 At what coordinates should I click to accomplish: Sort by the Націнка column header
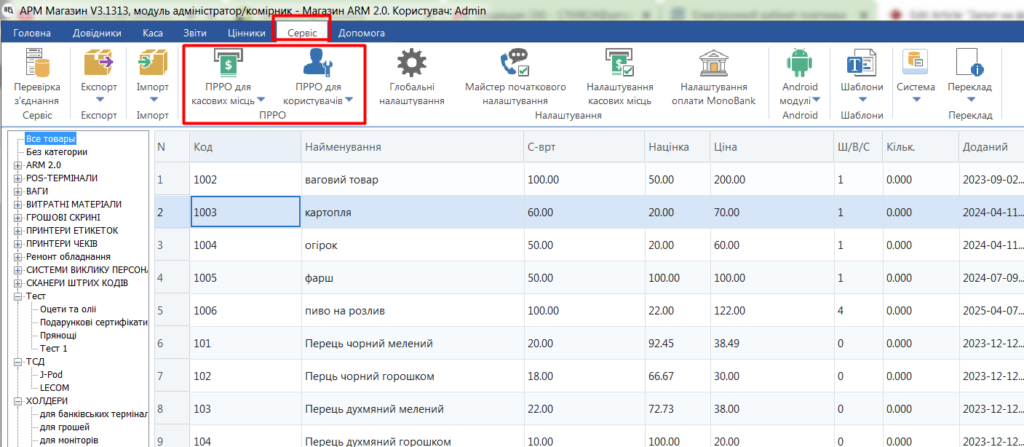(x=677, y=147)
